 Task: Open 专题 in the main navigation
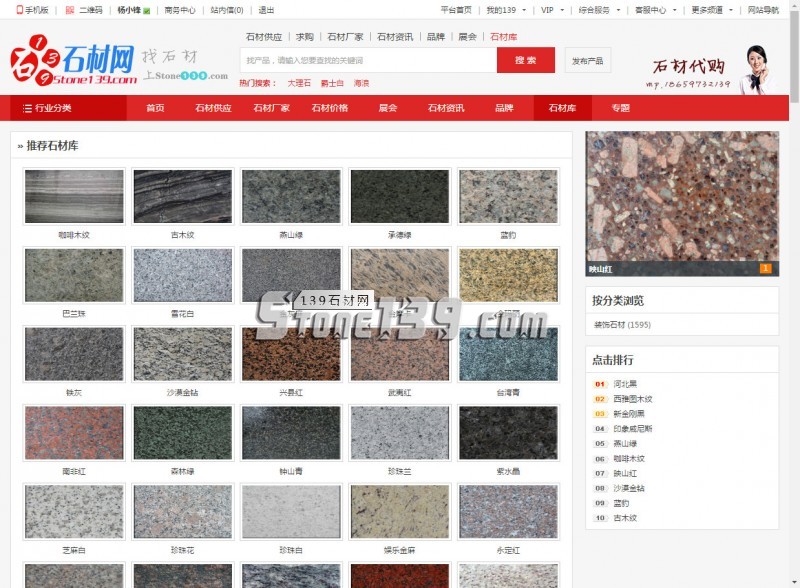[621, 108]
